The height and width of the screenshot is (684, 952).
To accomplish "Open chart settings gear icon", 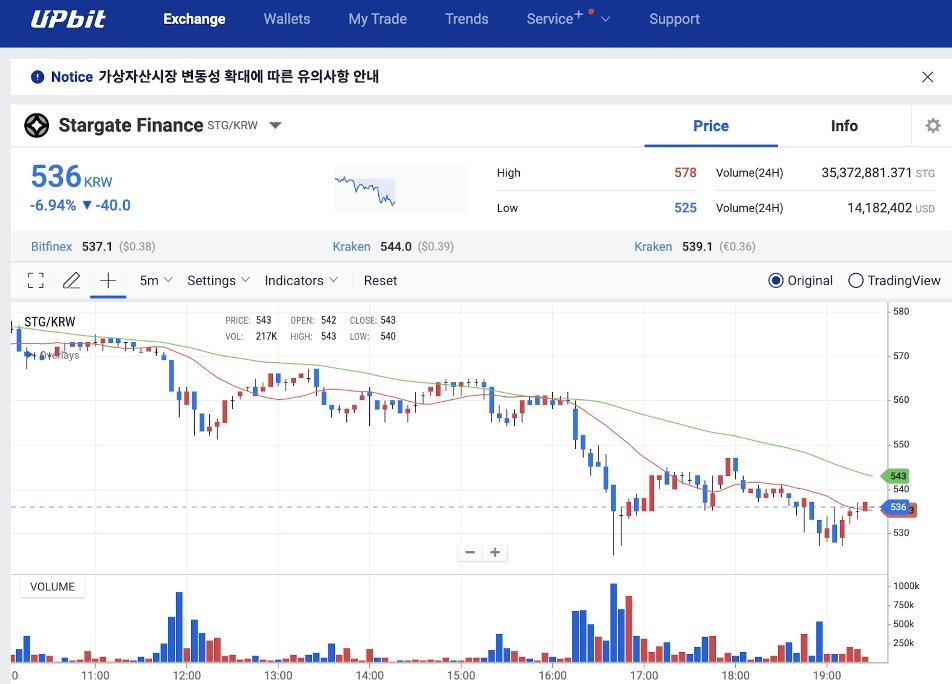I will (x=933, y=126).
